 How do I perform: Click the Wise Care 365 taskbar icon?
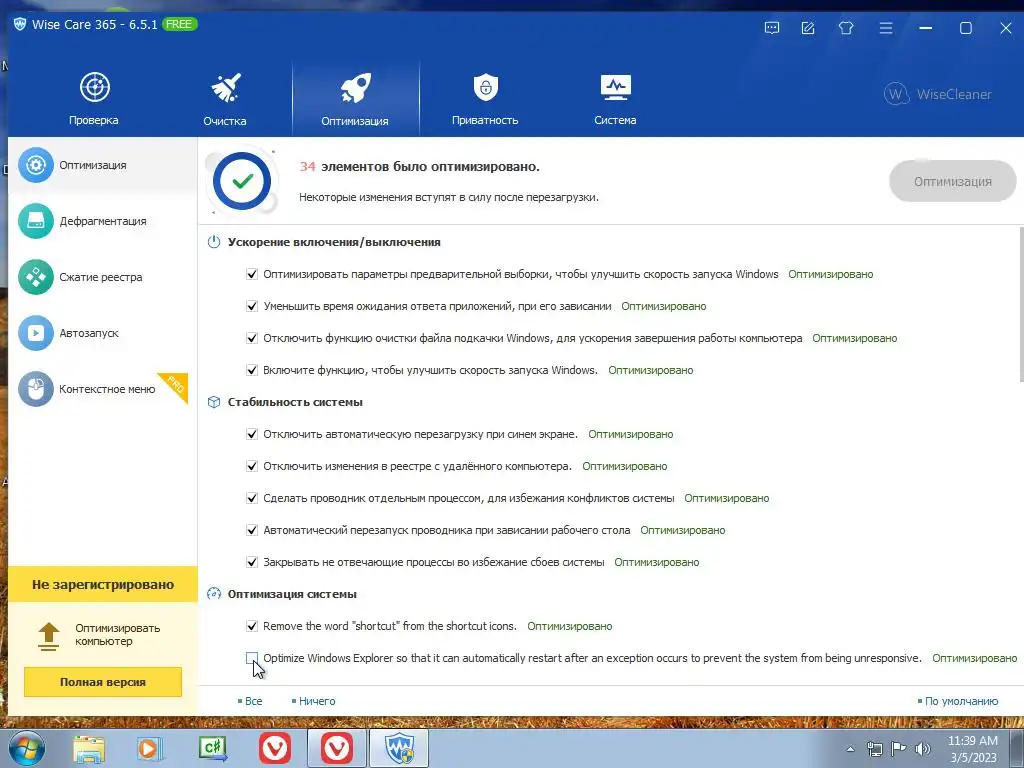pyautogui.click(x=399, y=748)
